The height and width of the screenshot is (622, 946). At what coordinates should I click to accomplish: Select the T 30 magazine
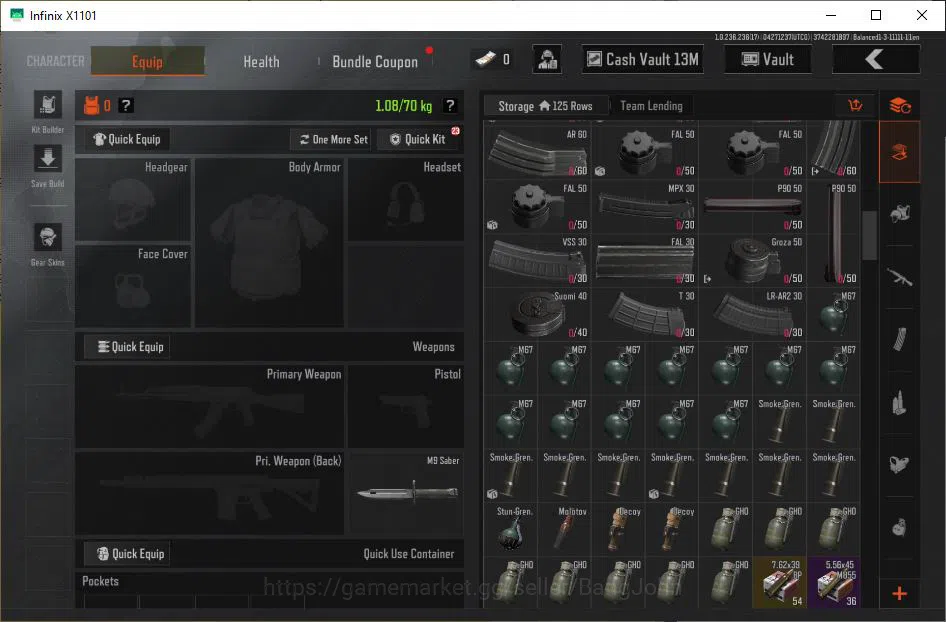tap(644, 314)
